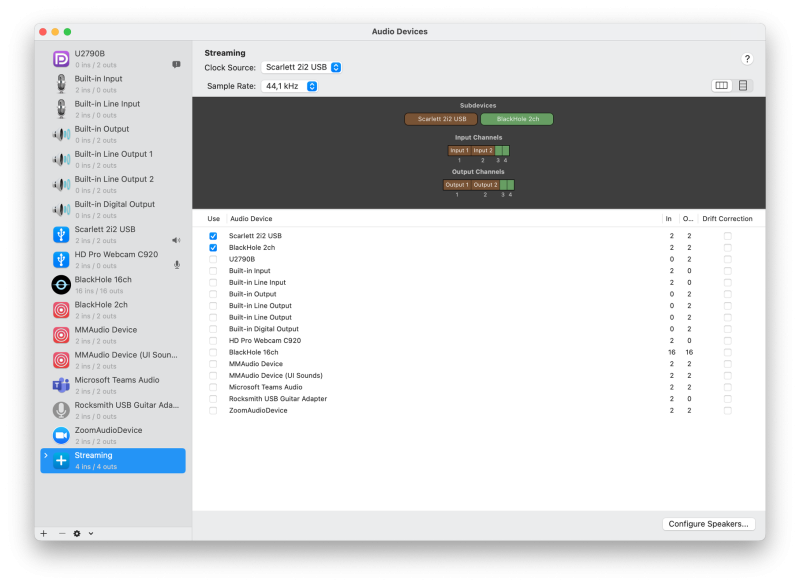Select the MMAudio Device (UI Sounds) table row

(x=479, y=375)
